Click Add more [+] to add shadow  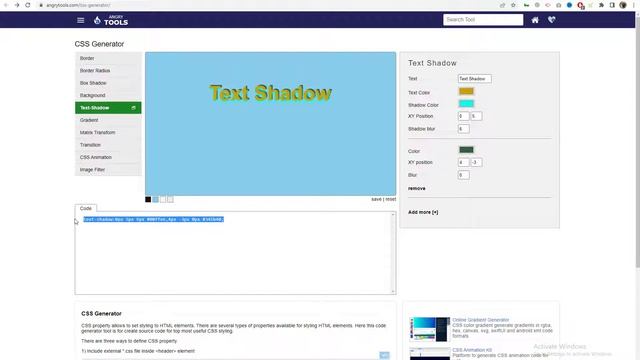coord(423,212)
